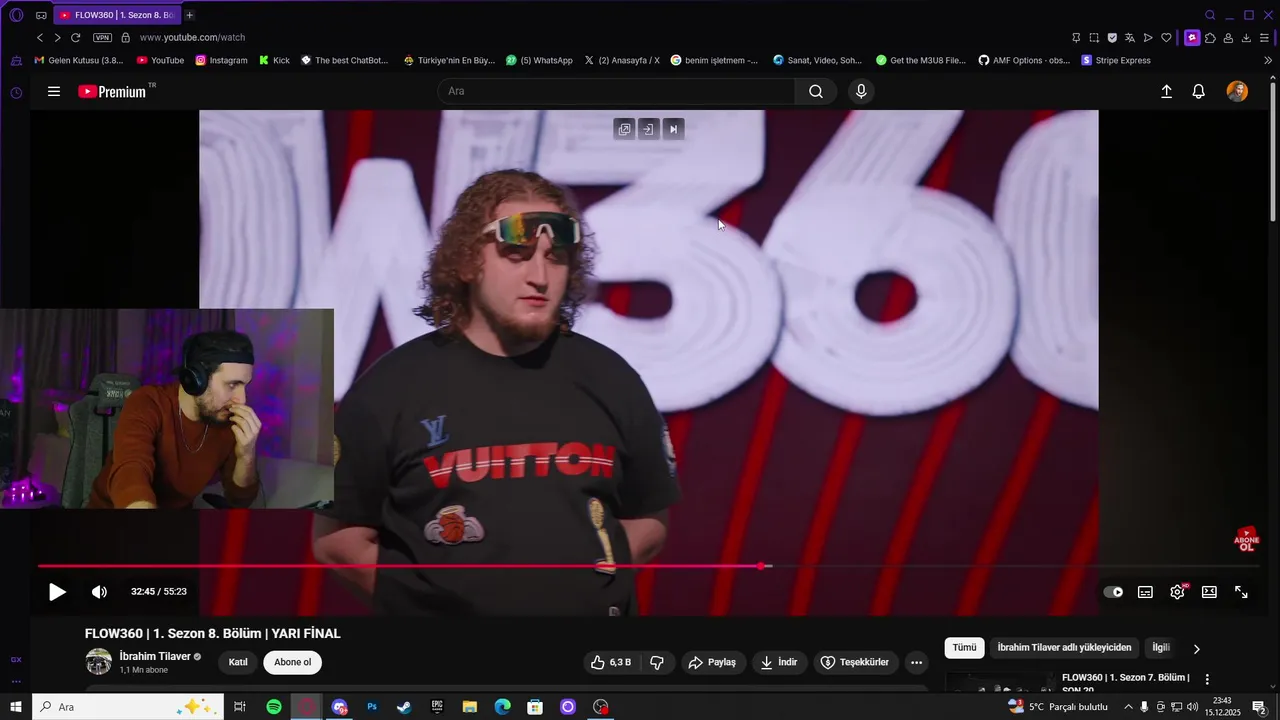Open Spotify from the taskbar

pyautogui.click(x=274, y=707)
